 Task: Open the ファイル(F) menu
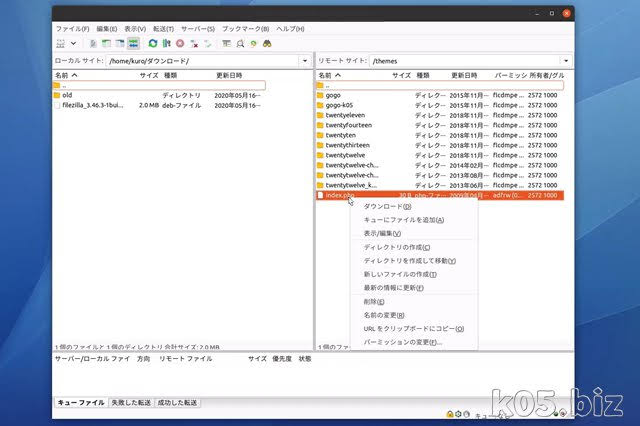(x=73, y=29)
